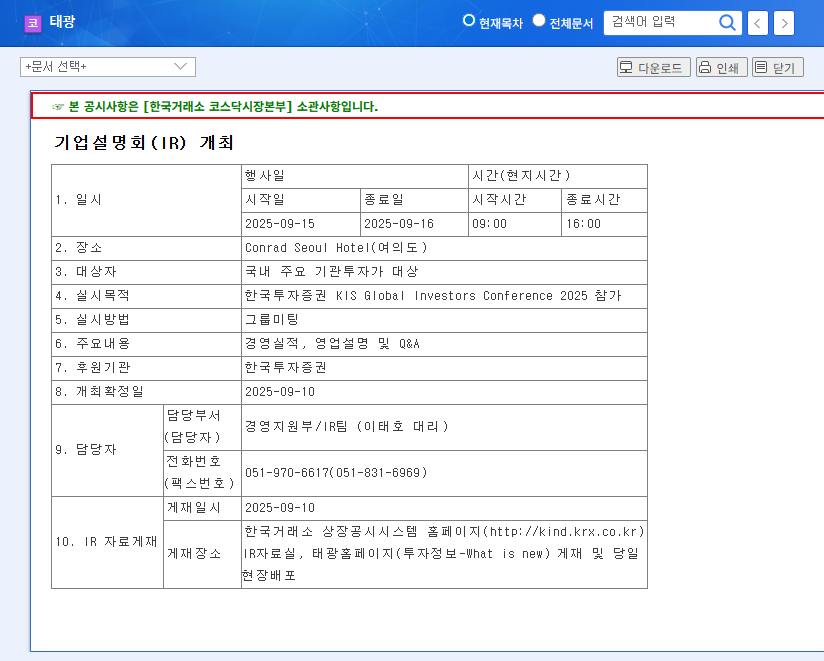Expand the document selection chevron arrow

180,67
